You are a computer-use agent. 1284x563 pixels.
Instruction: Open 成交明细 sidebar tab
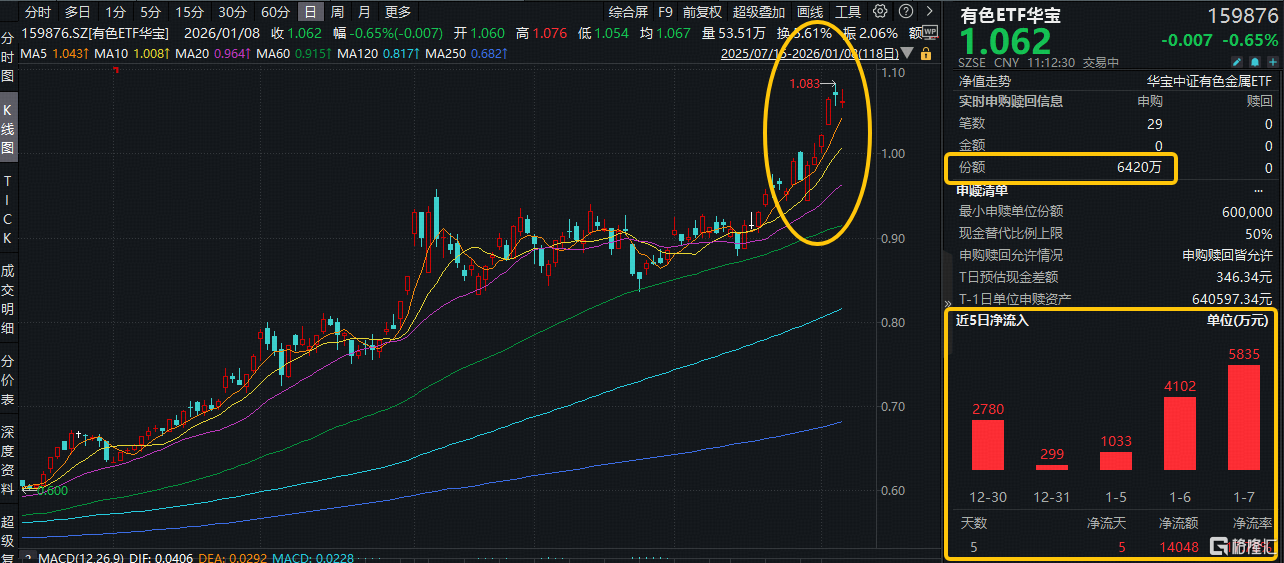click(8, 300)
